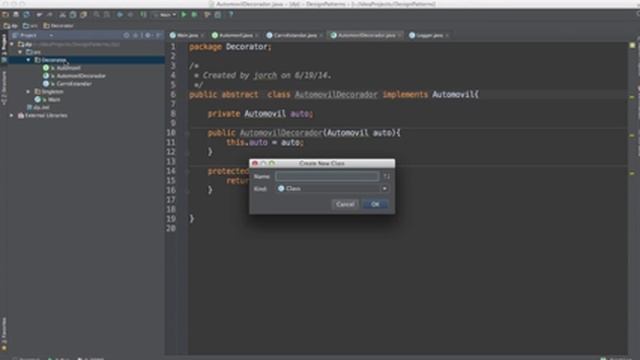Screen dimensions: 640x360
Task: Open Project Structure from the toolbar
Action: 207,15
